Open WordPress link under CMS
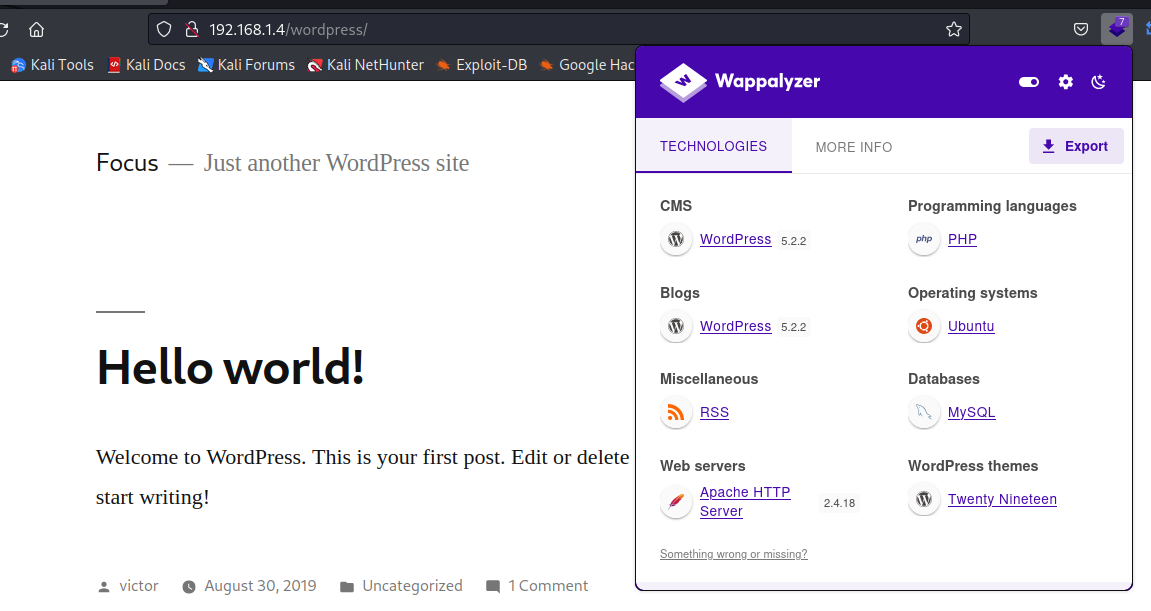 (x=736, y=239)
